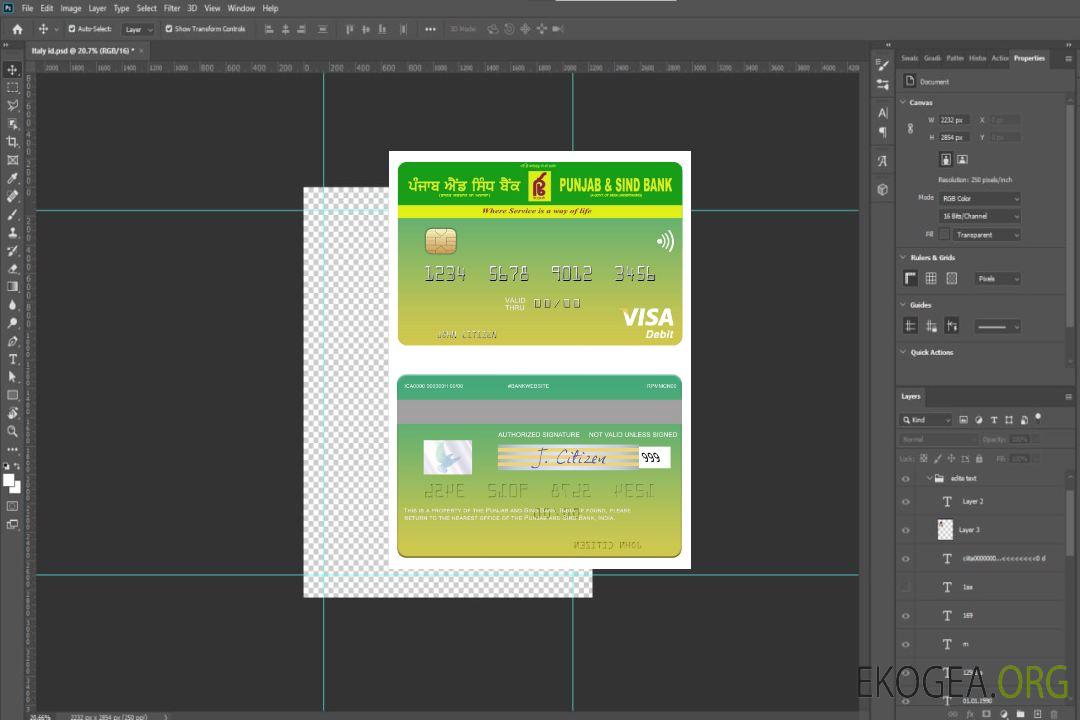Open the Paragraph panel icon
The image size is (1080, 720).
coord(883,132)
